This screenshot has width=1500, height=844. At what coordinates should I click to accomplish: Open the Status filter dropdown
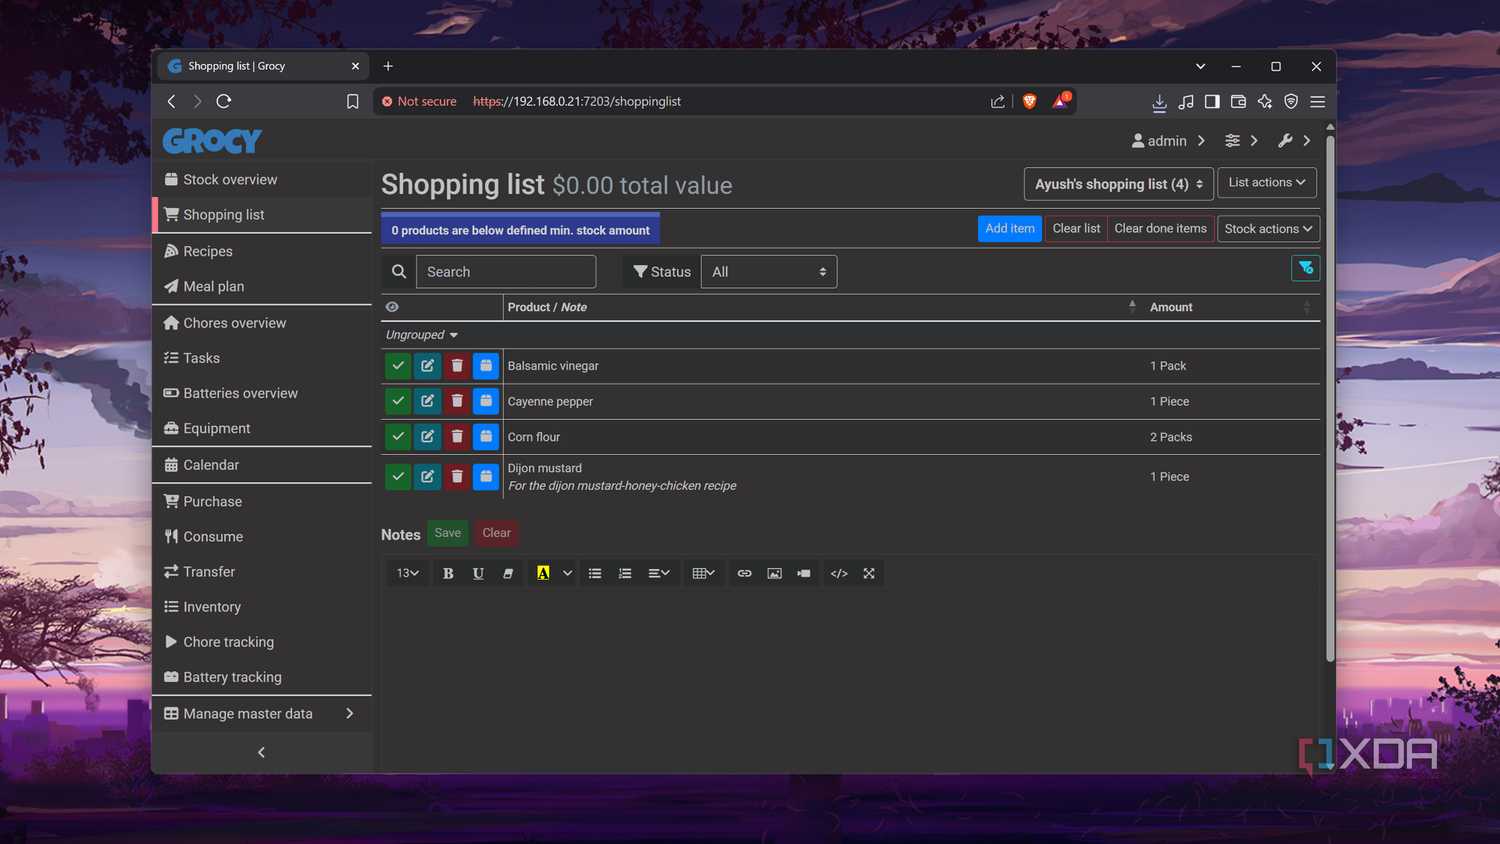[x=769, y=272]
